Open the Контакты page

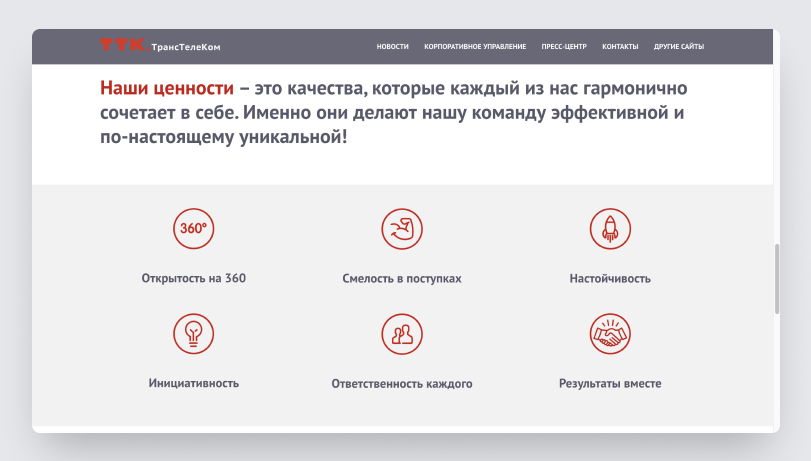(620, 47)
